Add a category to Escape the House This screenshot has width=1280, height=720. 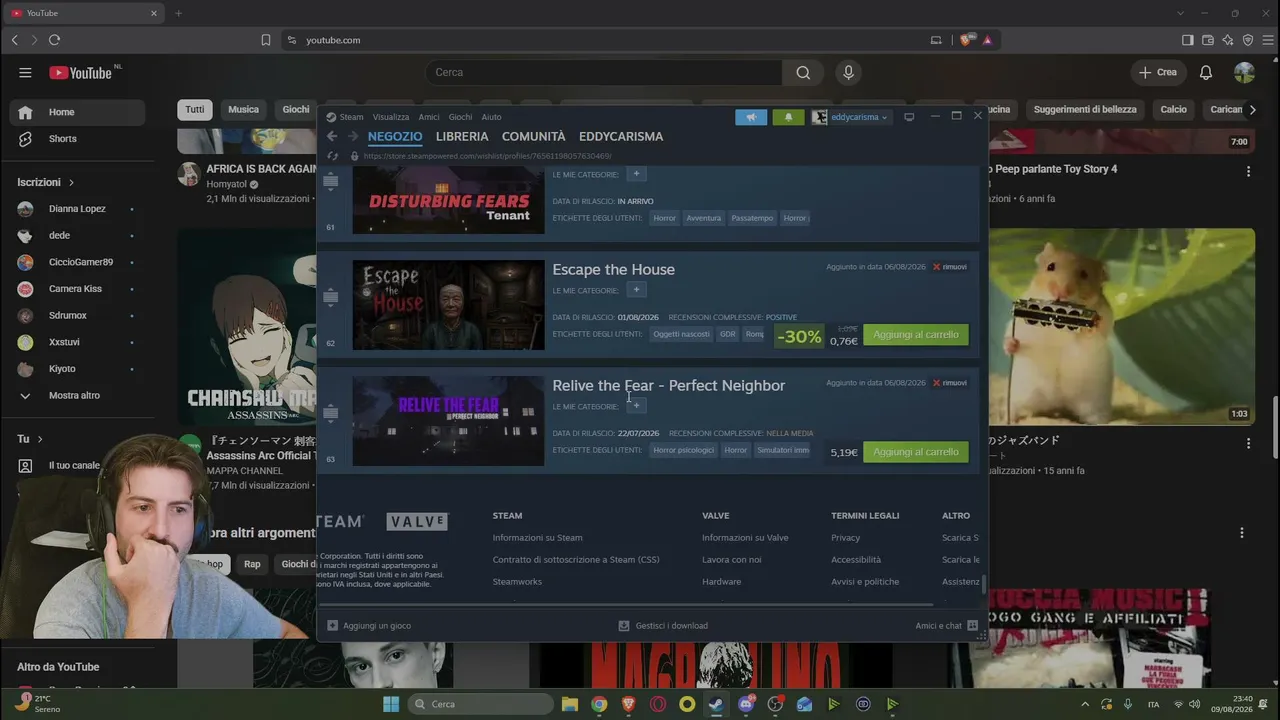(636, 290)
